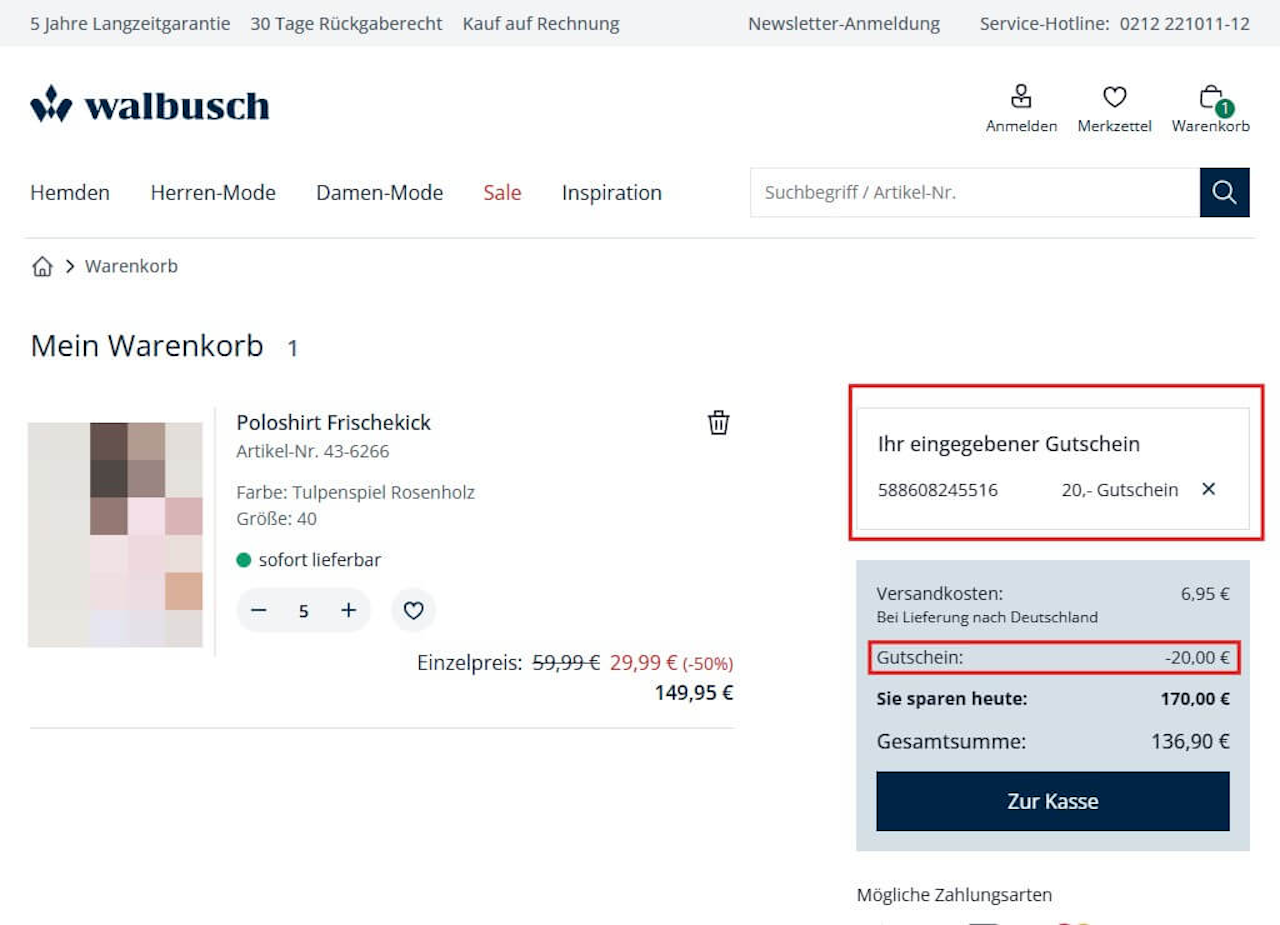Open Newsletter-Anmeldung link
The width and height of the screenshot is (1280, 925).
844,23
